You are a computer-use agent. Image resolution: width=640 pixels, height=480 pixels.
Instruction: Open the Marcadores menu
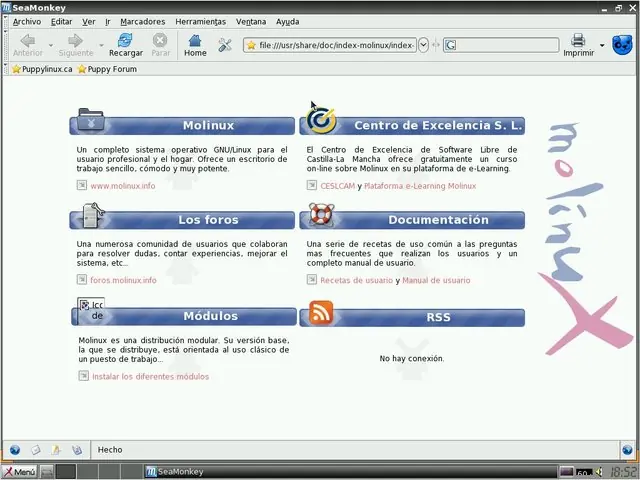point(143,22)
